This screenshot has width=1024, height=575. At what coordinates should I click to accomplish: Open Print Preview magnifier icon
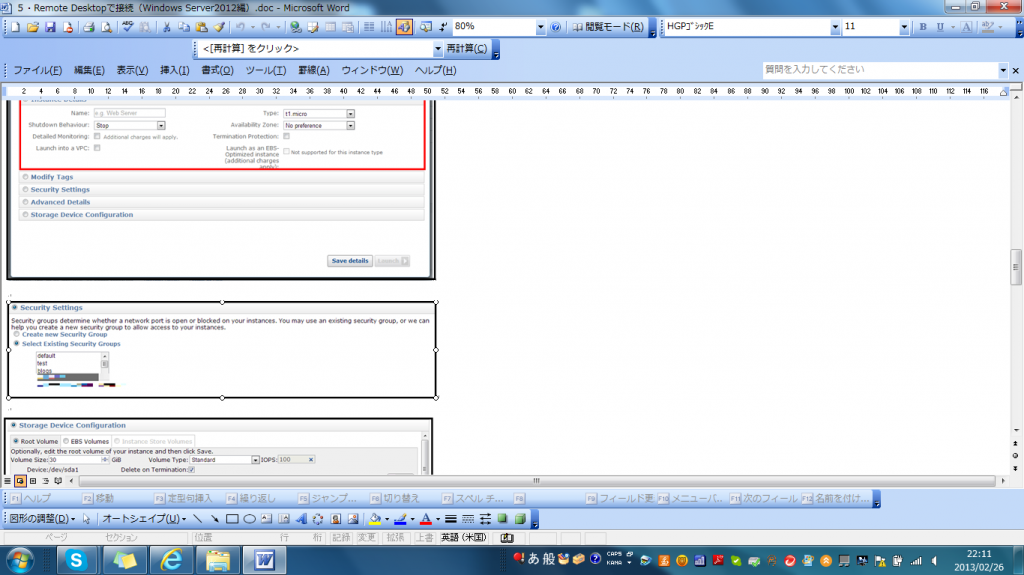(x=106, y=27)
